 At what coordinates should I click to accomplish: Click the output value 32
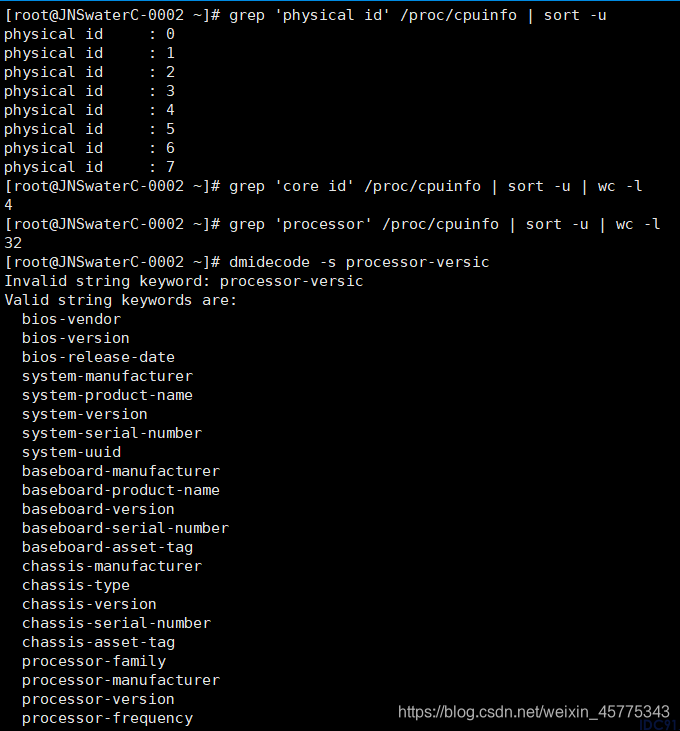(x=13, y=243)
